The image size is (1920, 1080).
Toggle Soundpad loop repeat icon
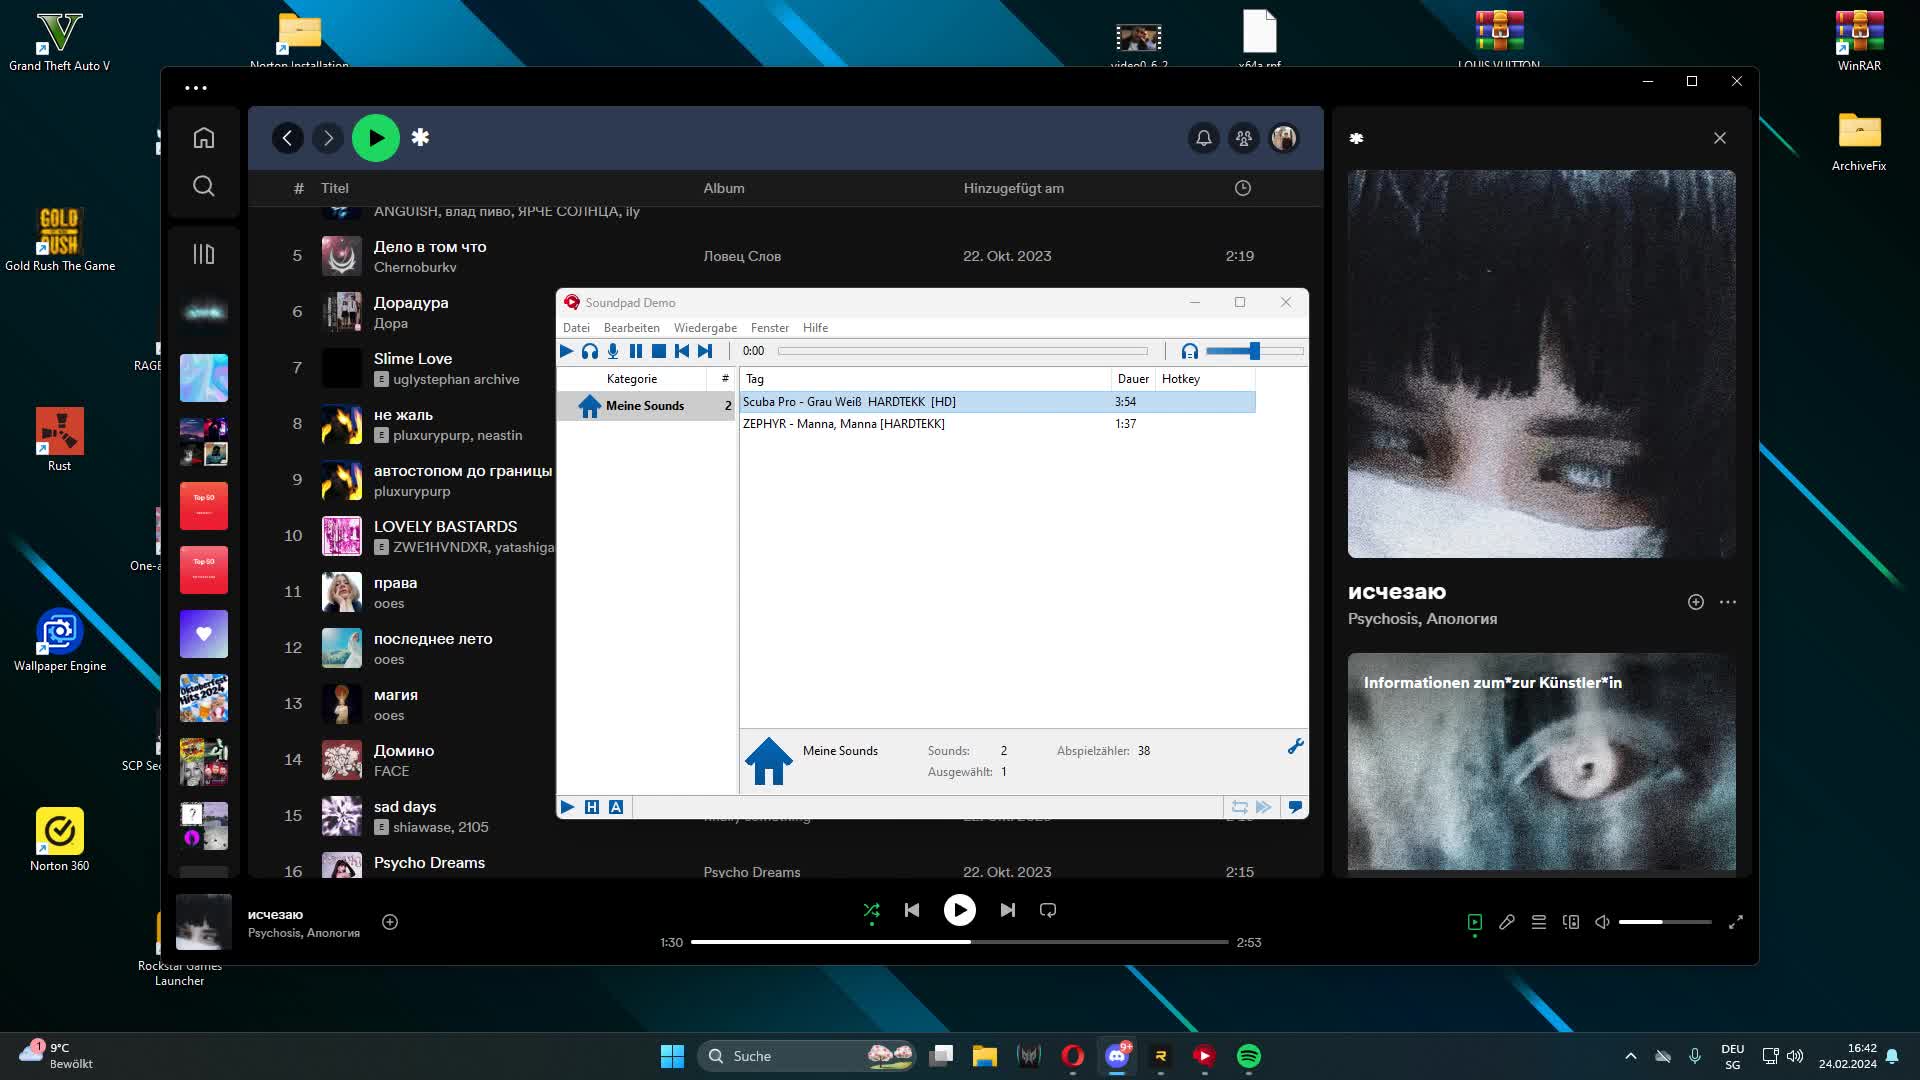(x=1239, y=807)
